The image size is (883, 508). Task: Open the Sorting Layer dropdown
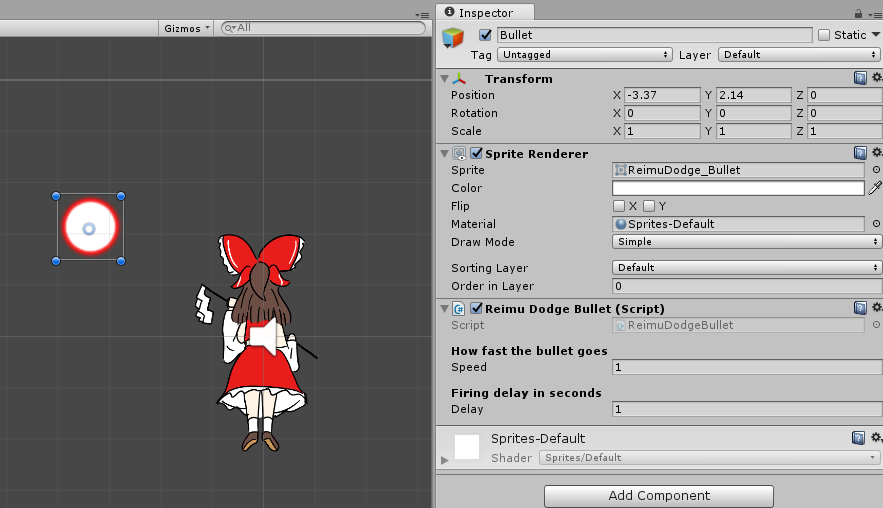tap(747, 268)
